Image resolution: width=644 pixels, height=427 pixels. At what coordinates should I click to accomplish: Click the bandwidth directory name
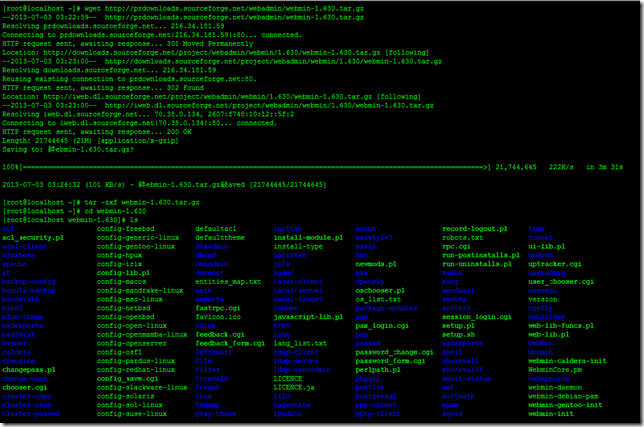click(x=21, y=299)
